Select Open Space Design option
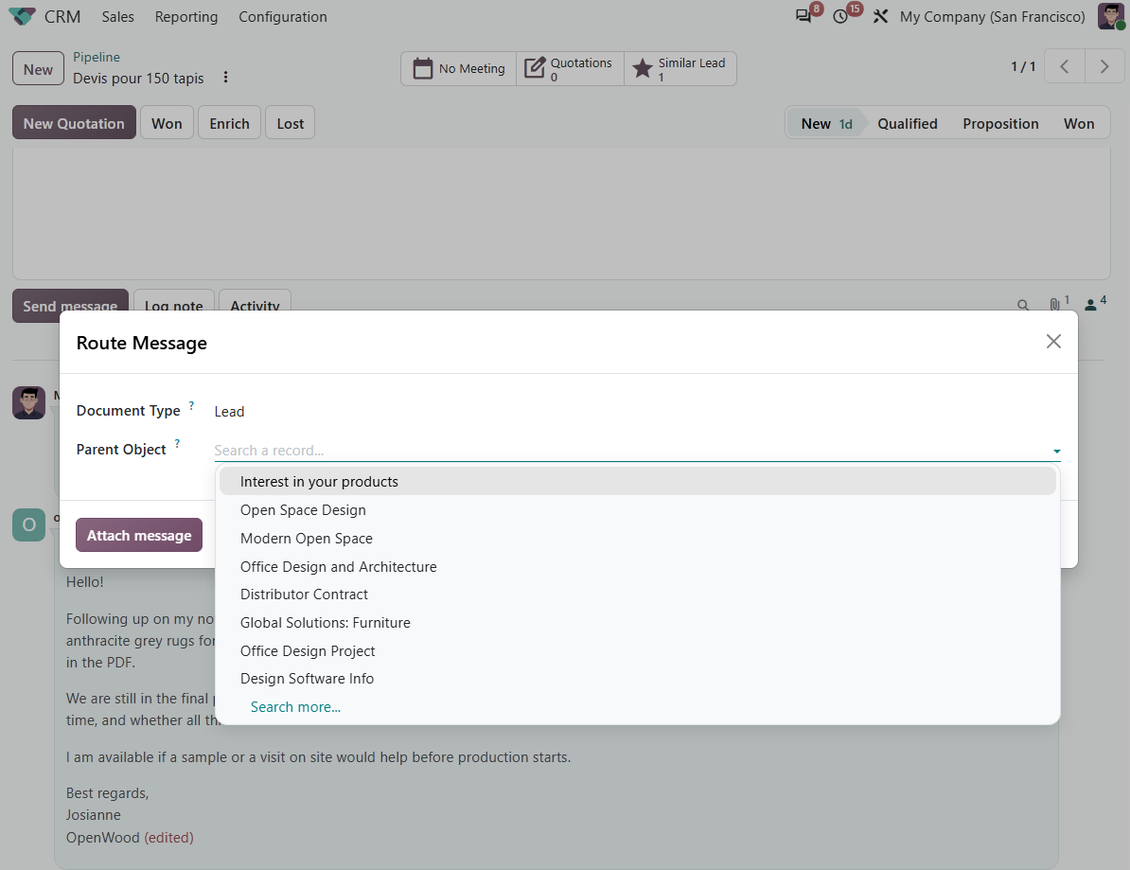The width and height of the screenshot is (1130, 870). [637, 510]
